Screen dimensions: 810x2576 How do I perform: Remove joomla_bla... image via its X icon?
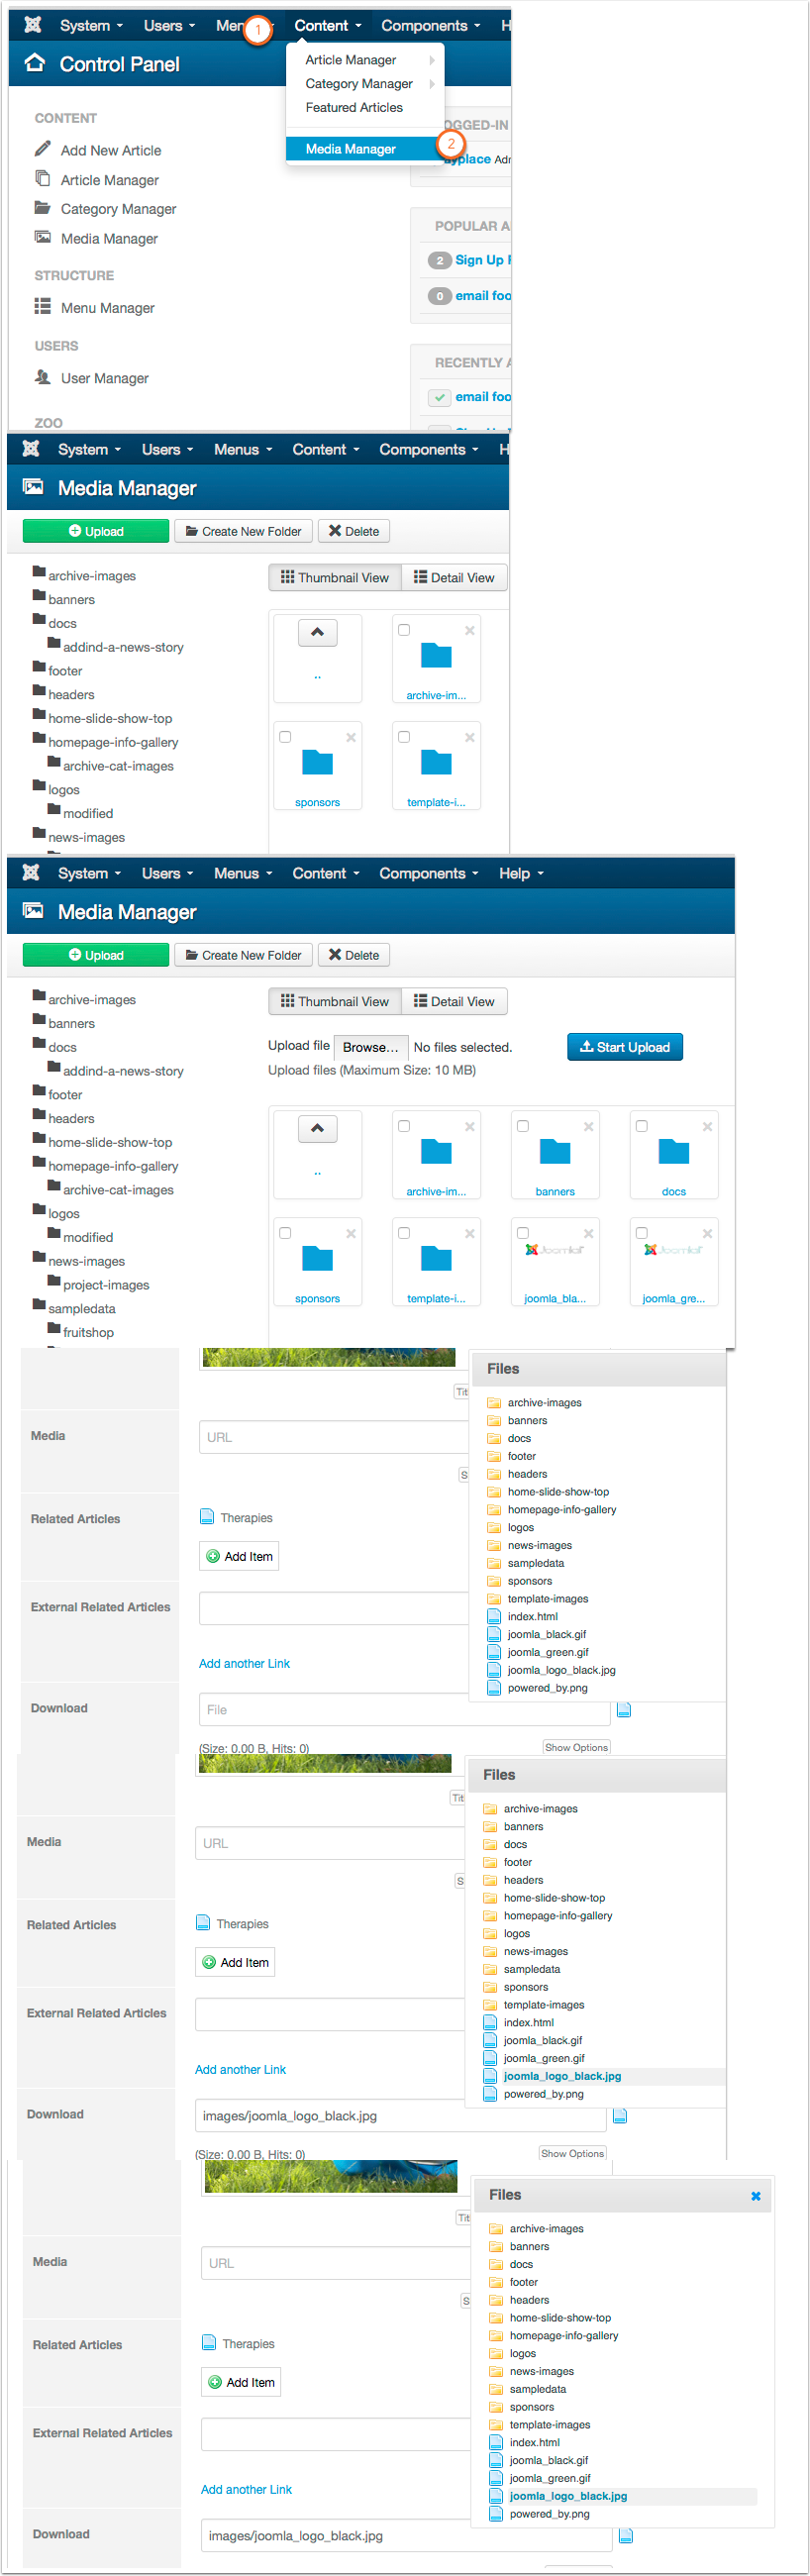[588, 1233]
